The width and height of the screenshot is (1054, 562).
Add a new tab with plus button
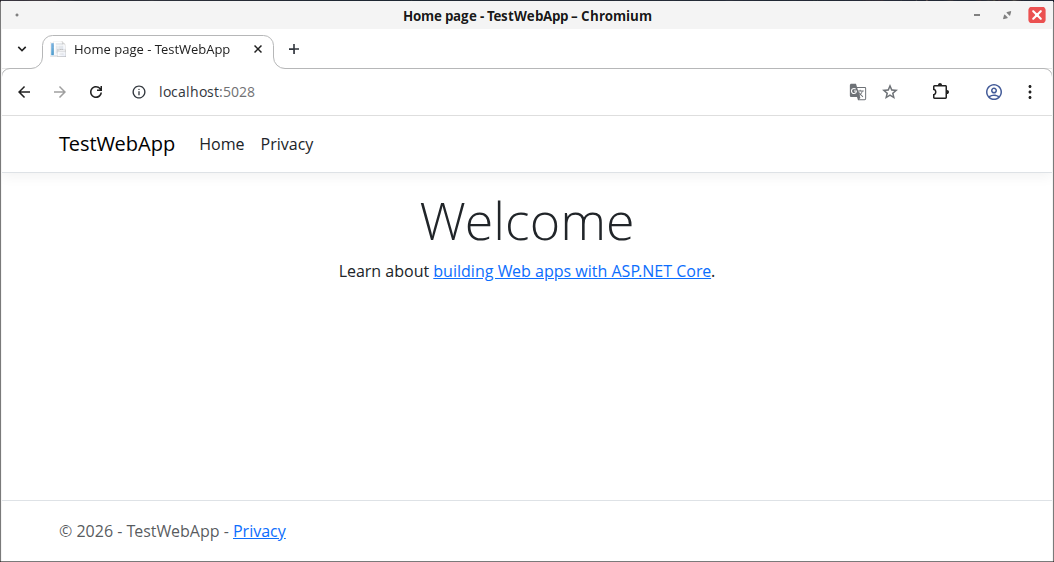(x=294, y=49)
